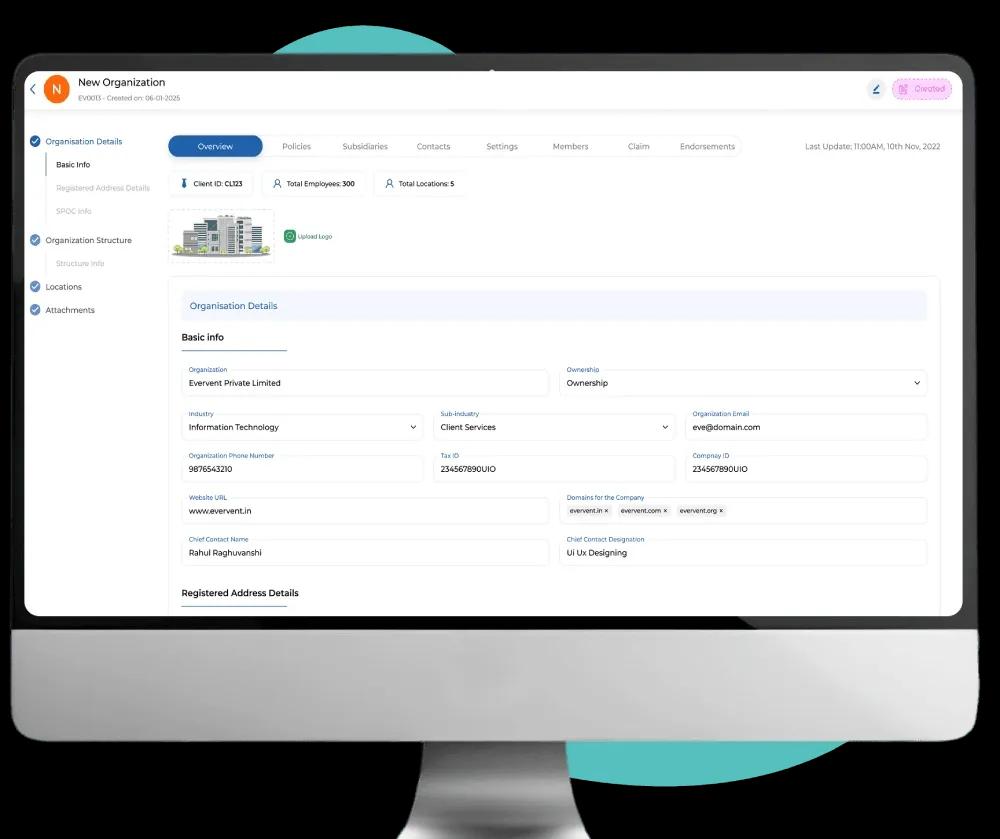Click the Attachments step checkmark
1000x839 pixels.
tap(35, 310)
